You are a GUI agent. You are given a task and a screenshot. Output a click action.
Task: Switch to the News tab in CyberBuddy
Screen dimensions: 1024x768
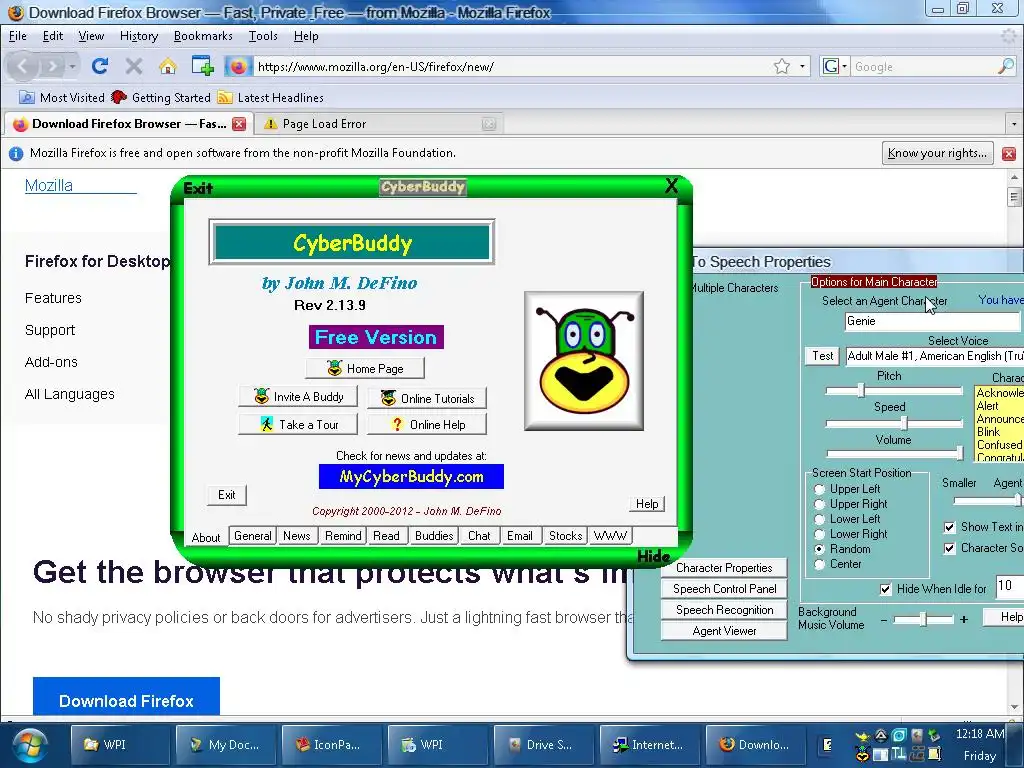(x=296, y=536)
